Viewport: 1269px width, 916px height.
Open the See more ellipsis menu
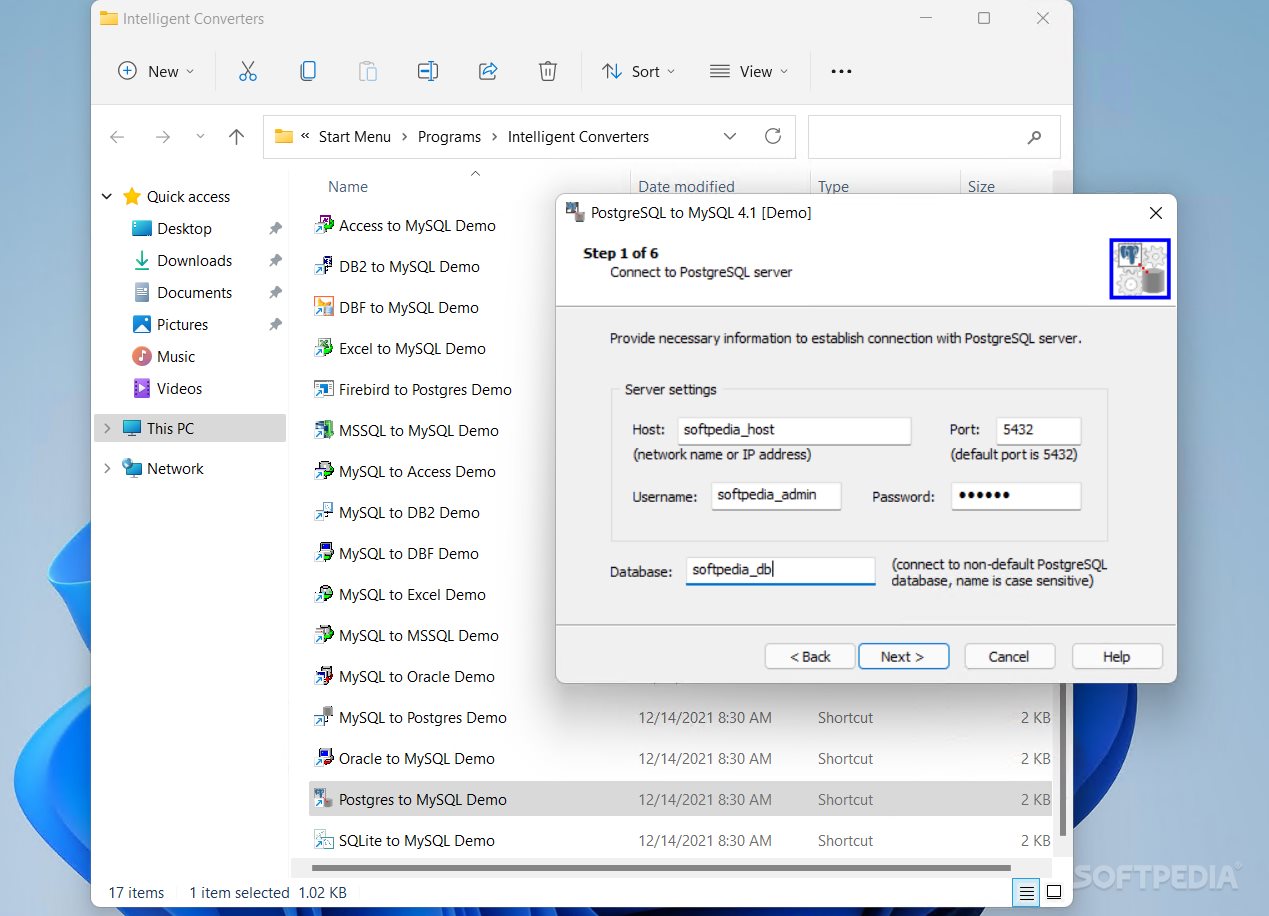tap(841, 71)
